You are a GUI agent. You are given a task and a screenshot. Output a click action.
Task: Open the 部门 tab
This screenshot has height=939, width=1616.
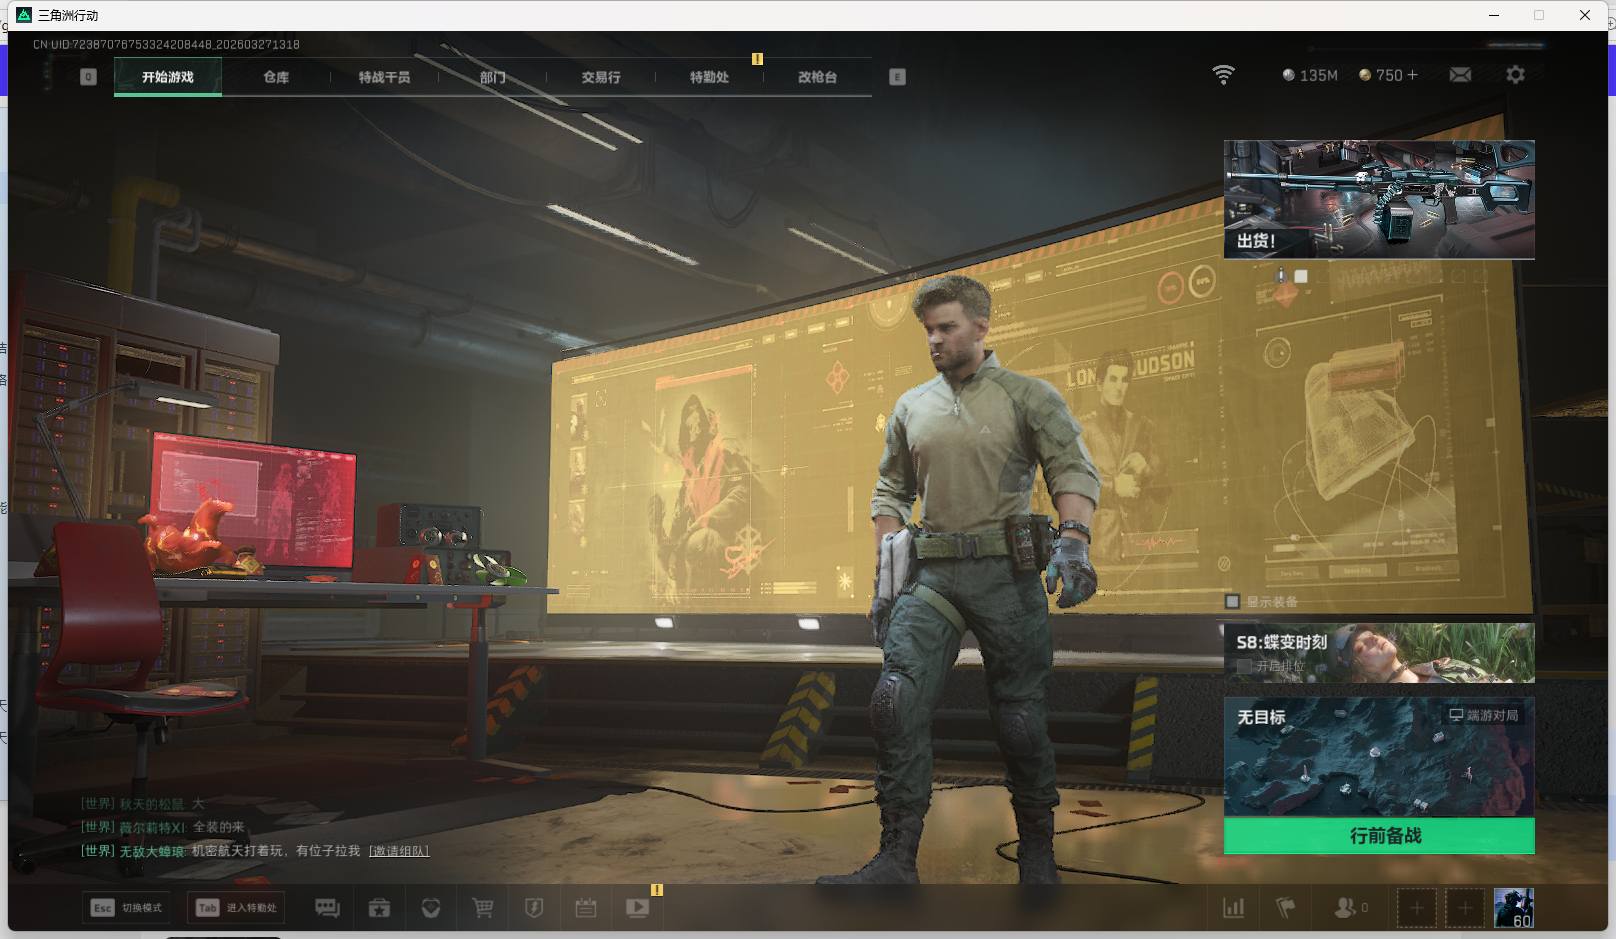[x=492, y=77]
